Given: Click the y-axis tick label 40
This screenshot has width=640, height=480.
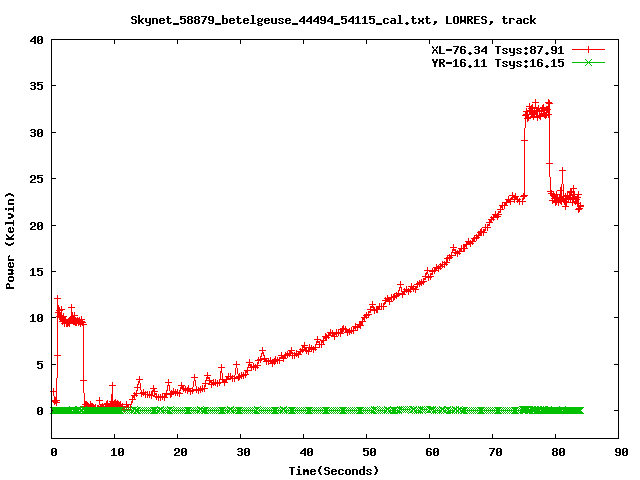Looking at the screenshot, I should click(36, 40).
